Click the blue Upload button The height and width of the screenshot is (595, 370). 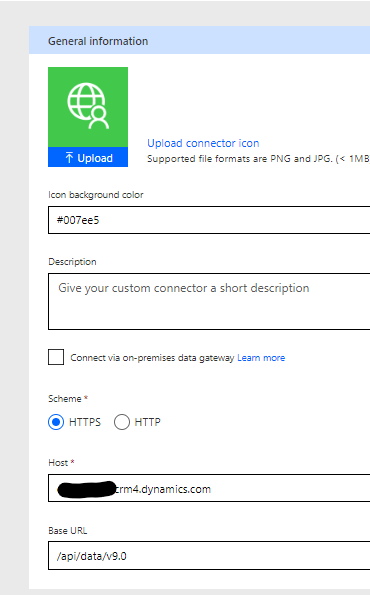[x=88, y=157]
